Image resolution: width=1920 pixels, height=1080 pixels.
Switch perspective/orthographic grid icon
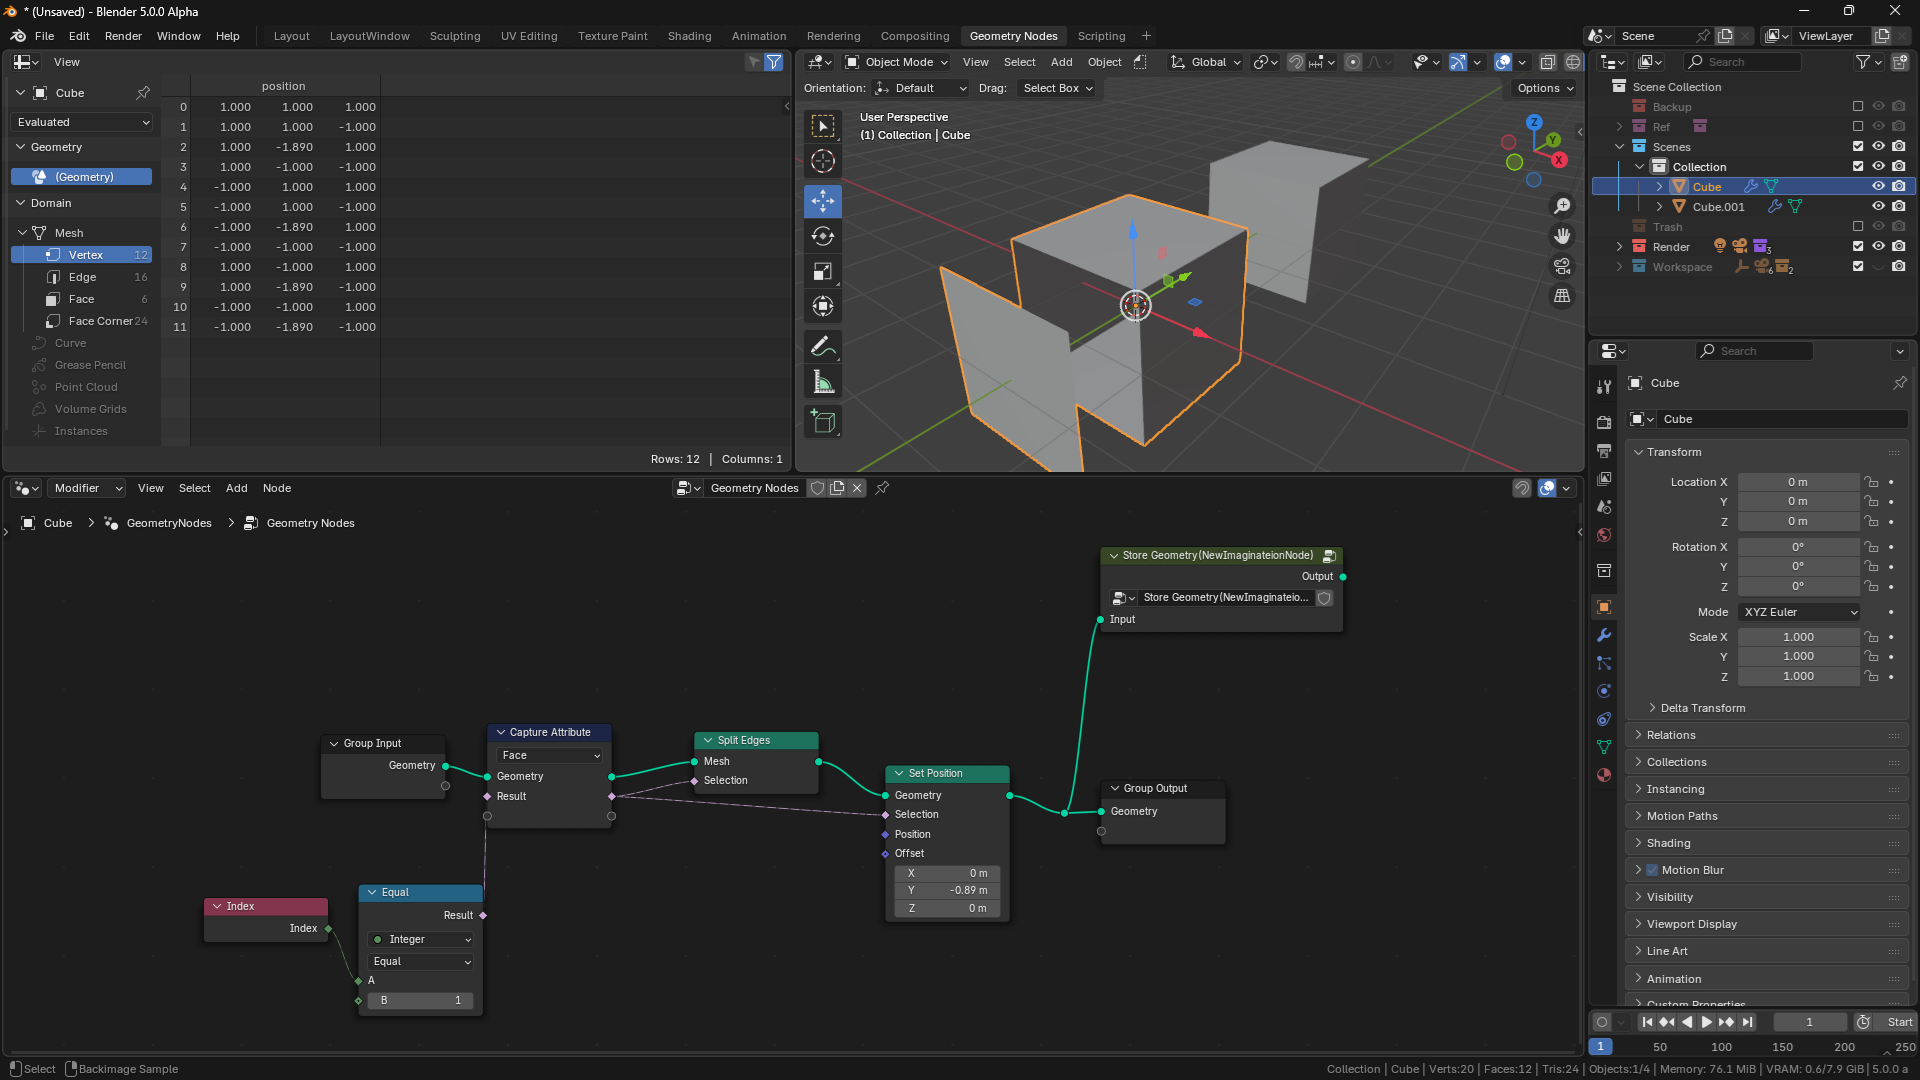point(1562,296)
